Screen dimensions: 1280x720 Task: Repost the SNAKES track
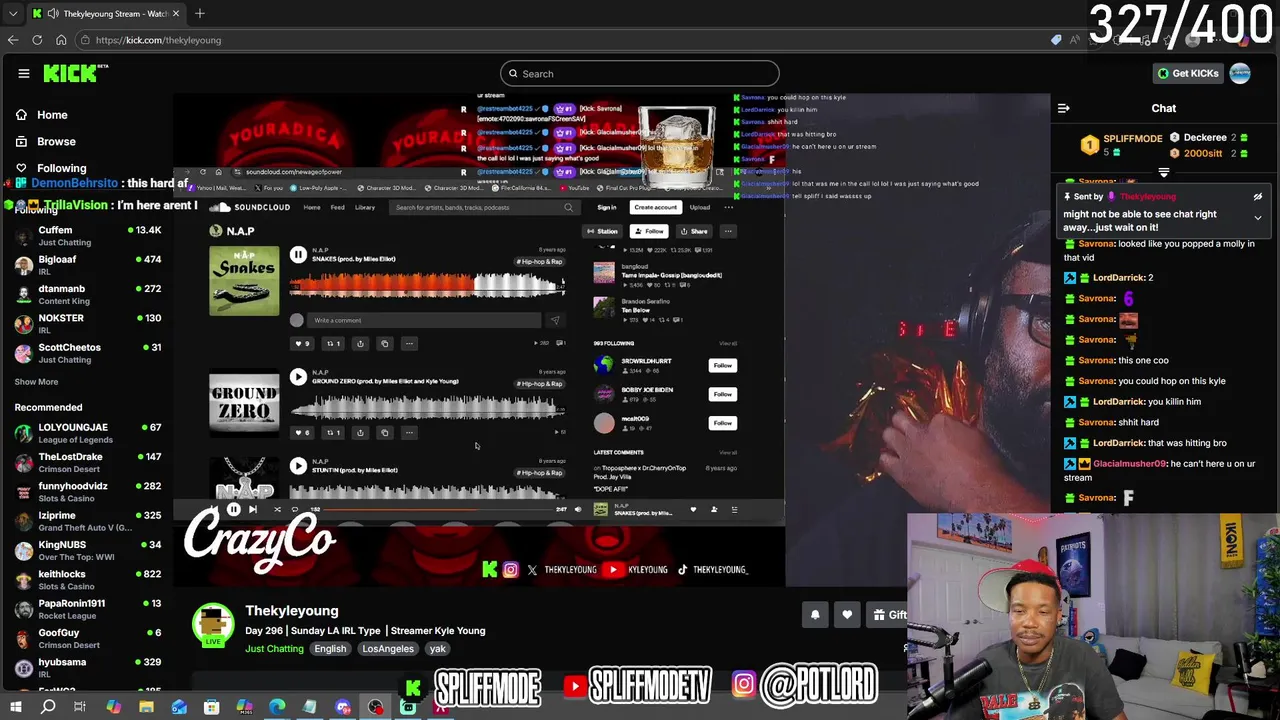334,343
